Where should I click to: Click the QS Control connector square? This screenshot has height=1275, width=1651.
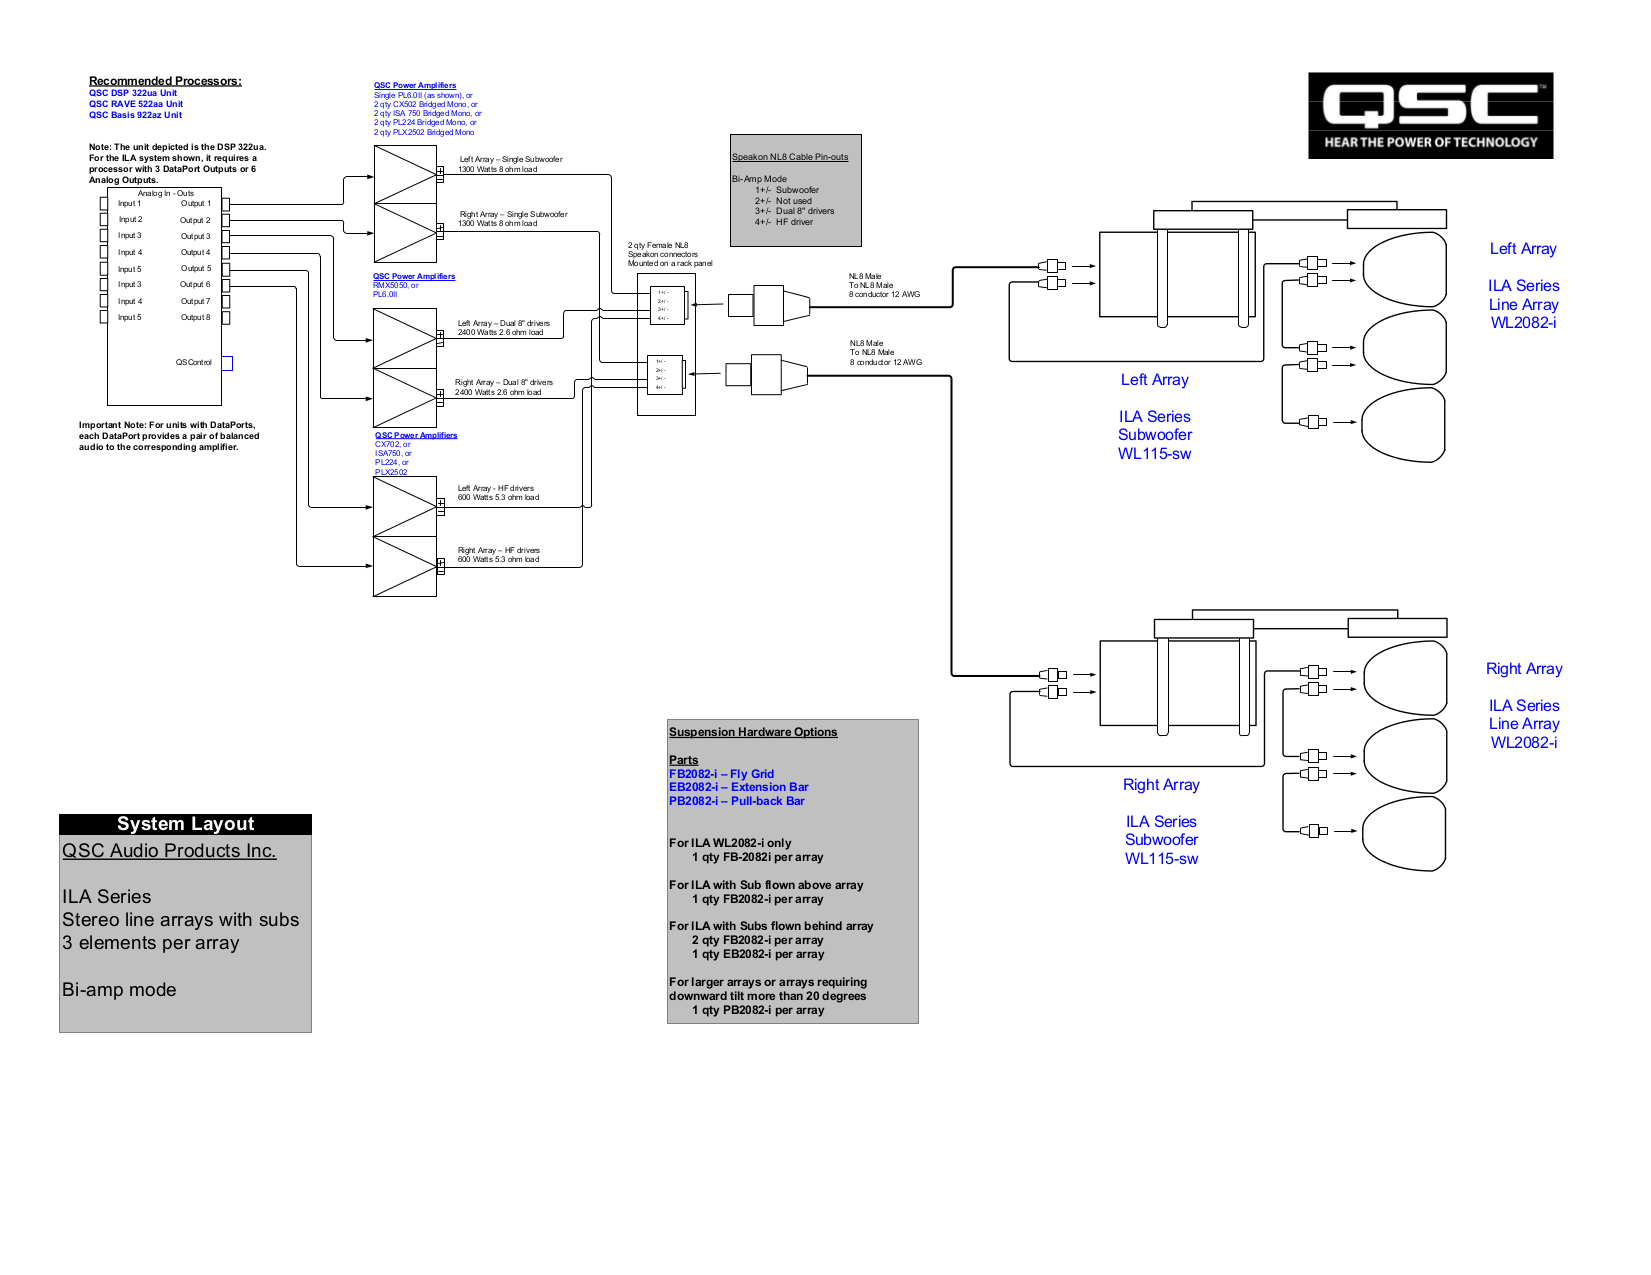point(227,363)
